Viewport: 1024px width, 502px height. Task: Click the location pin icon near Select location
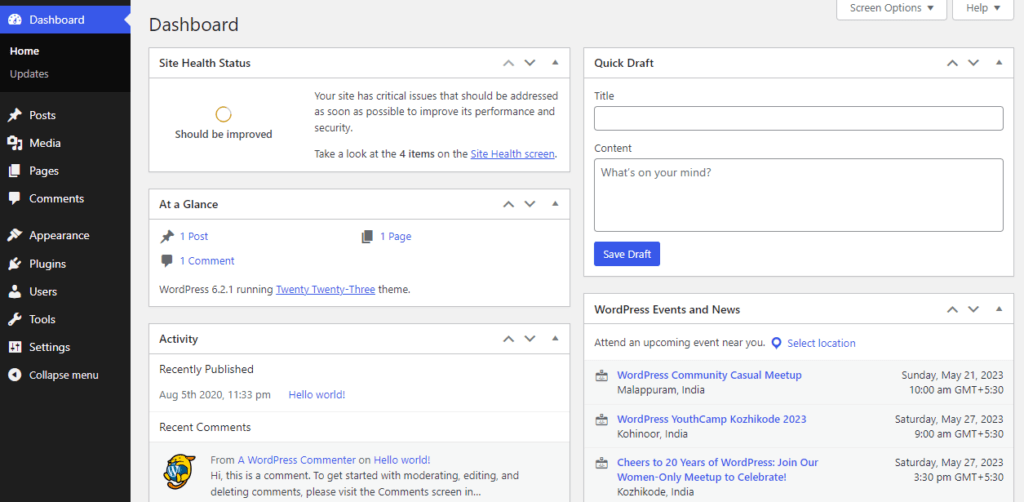click(x=776, y=343)
